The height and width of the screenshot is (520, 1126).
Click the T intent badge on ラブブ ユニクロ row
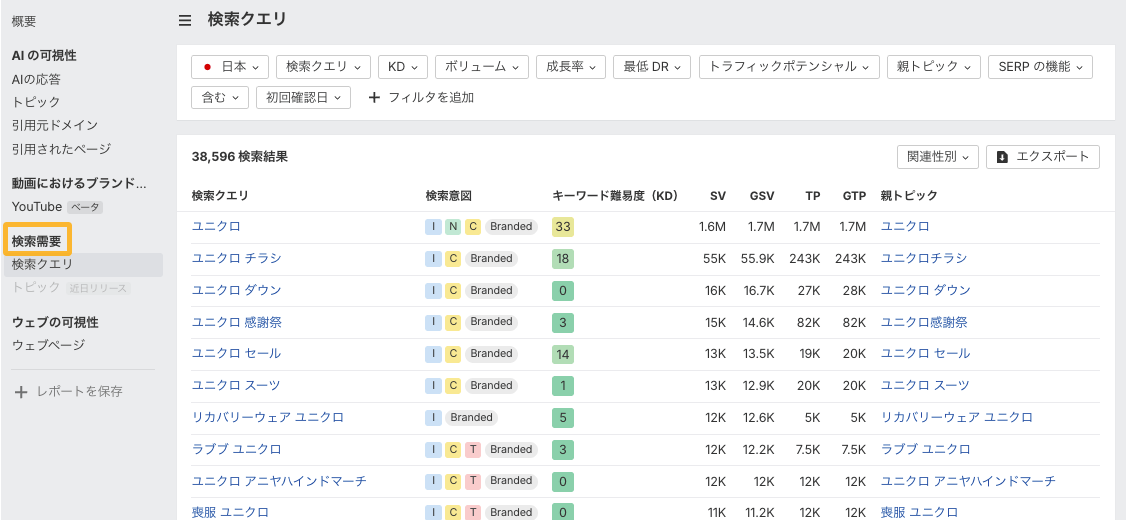(x=473, y=449)
